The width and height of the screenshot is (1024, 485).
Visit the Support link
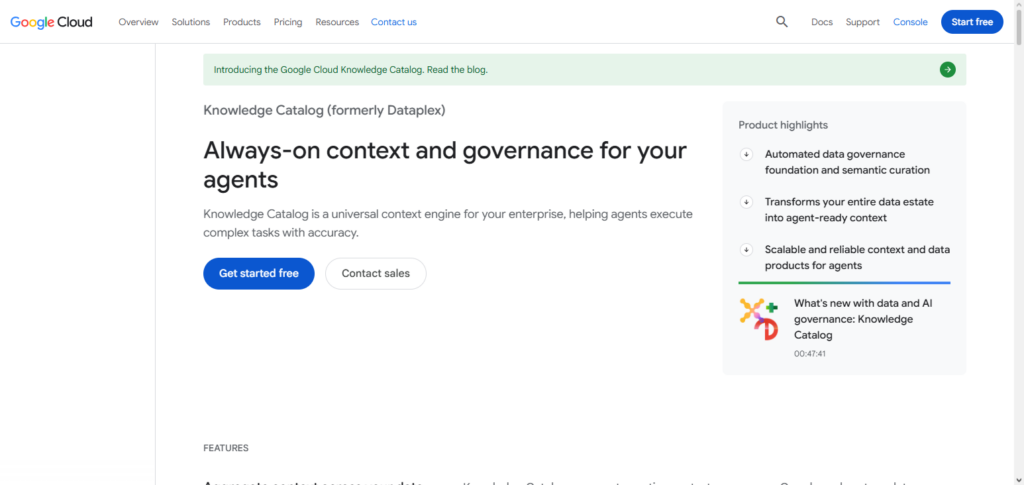click(x=863, y=22)
